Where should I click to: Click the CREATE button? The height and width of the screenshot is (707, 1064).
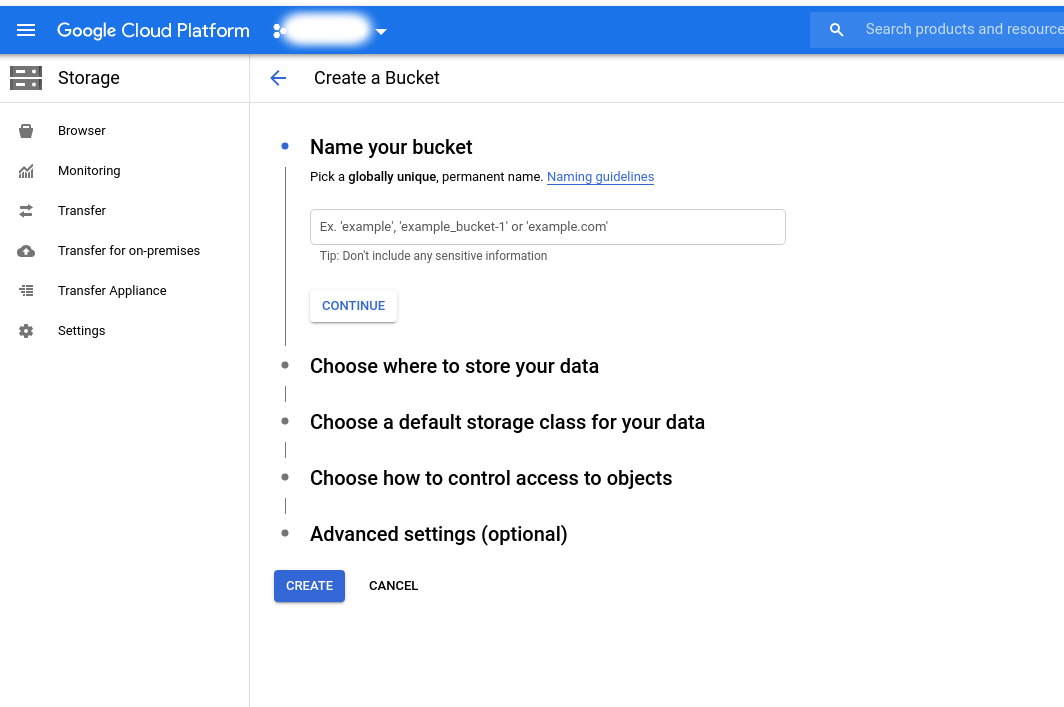click(309, 585)
